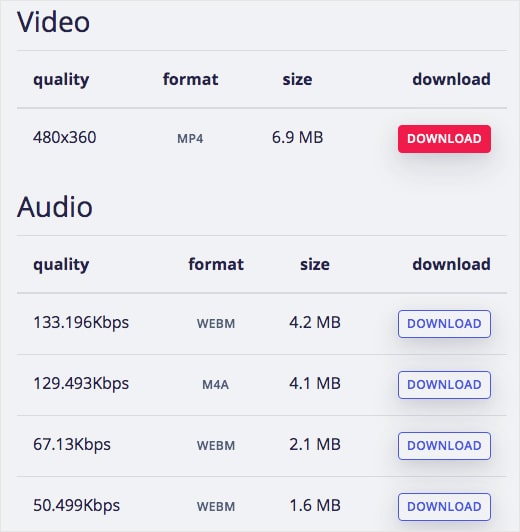
Task: Select the 129.493Kbps quality text
Action: coord(81,383)
